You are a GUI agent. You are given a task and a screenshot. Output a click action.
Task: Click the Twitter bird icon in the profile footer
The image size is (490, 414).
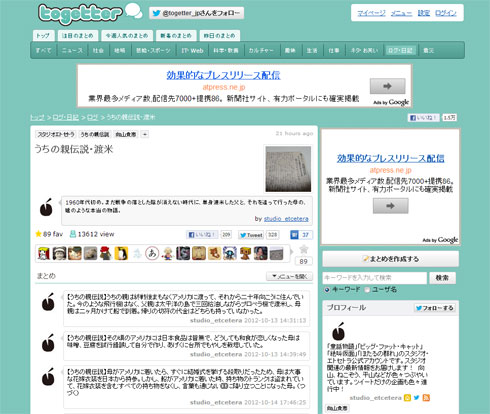pos(417,398)
